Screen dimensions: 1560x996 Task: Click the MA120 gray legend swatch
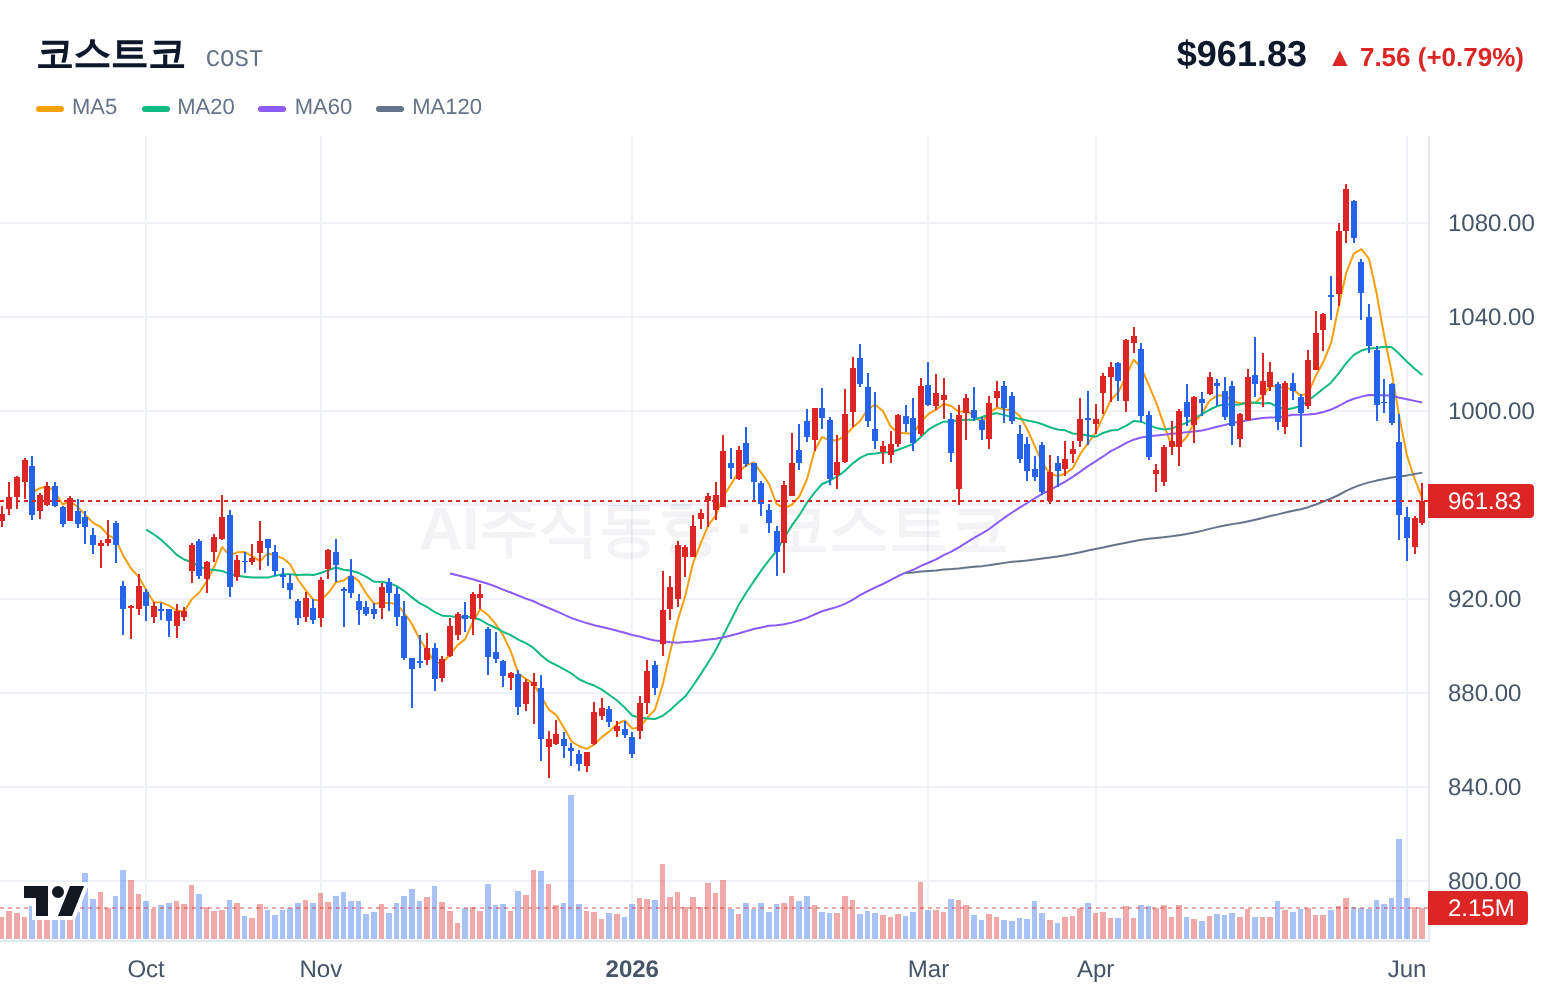point(390,108)
